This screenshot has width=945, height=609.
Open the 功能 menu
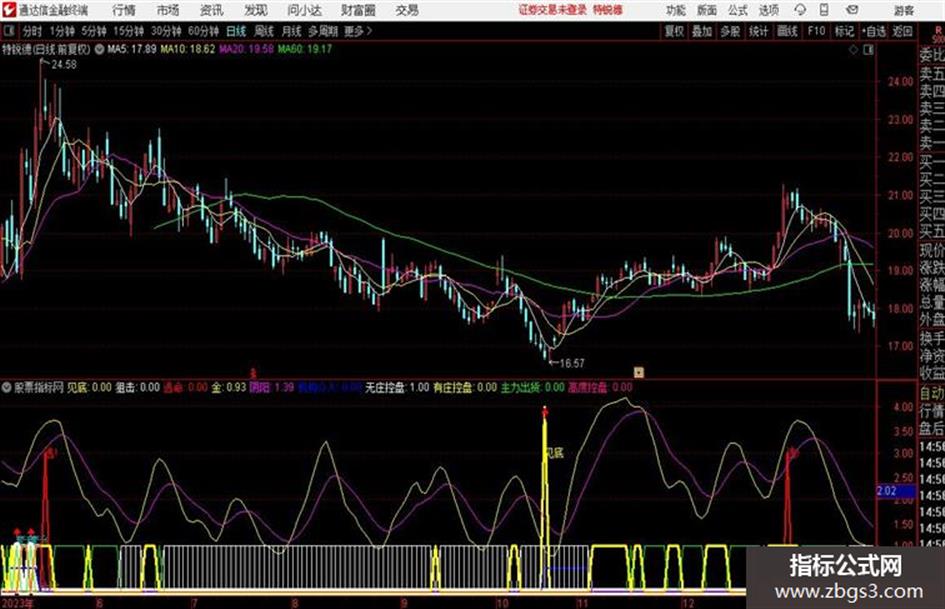point(676,10)
